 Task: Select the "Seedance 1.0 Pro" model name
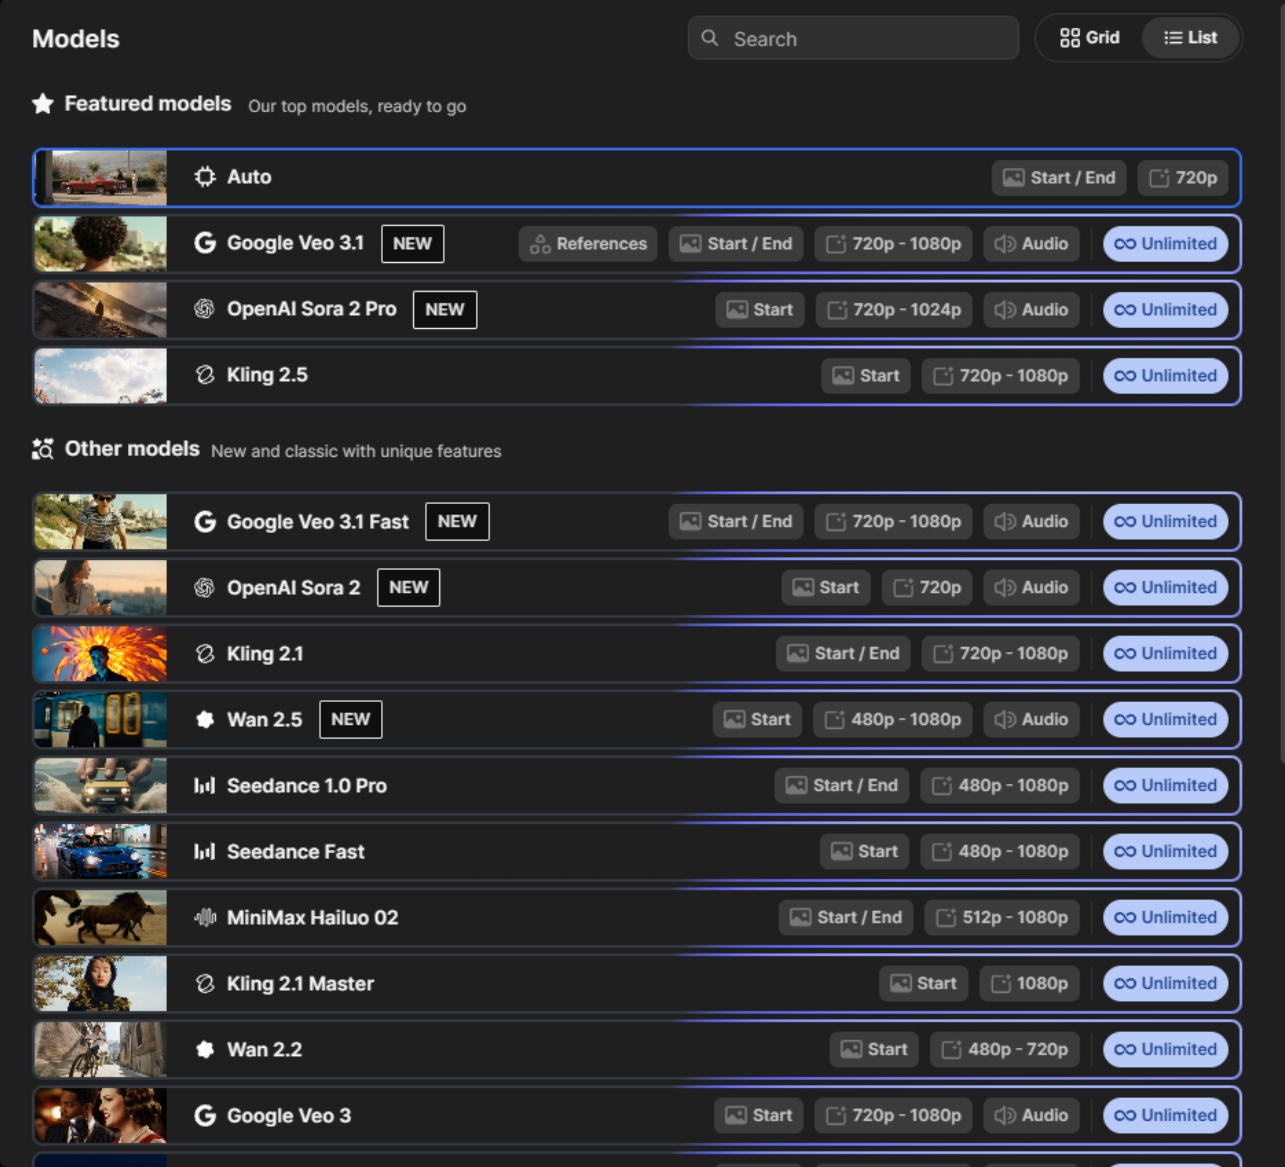click(x=307, y=785)
